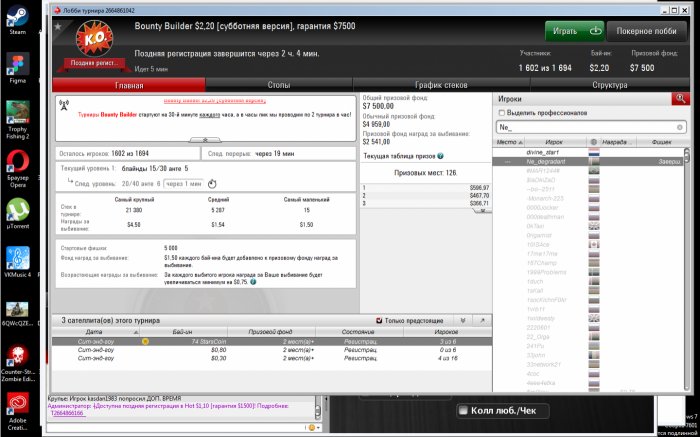700x437 pixels.
Task: Open info icon next to current prize table
Action: coord(440,156)
